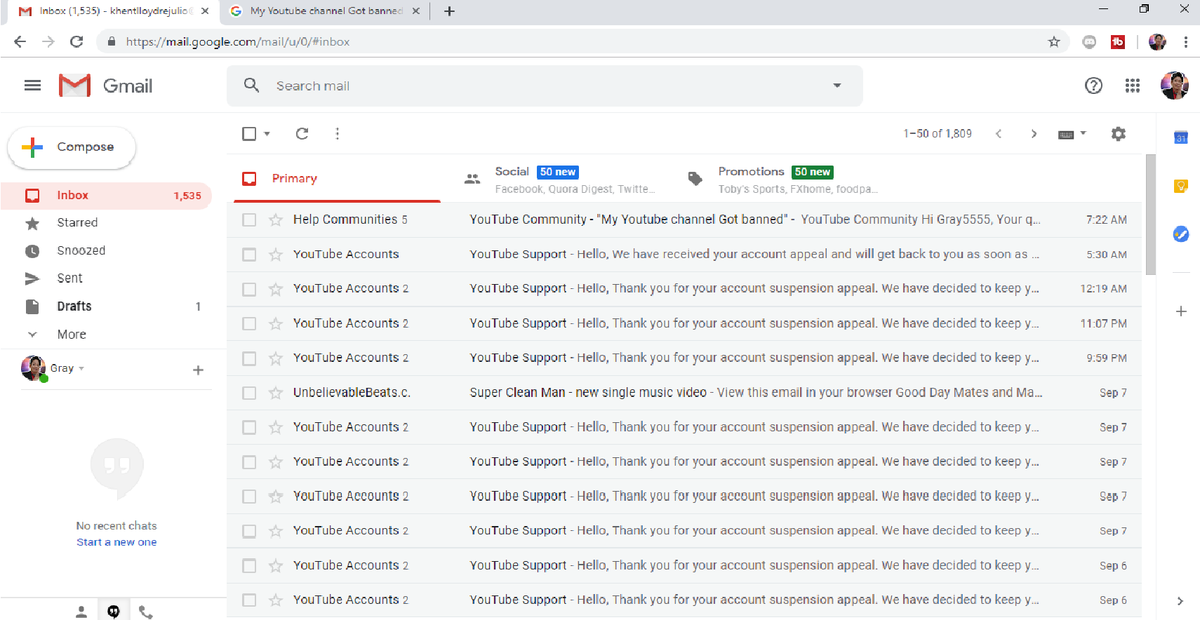Reload the browser page
This screenshot has width=1200, height=620.
(76, 42)
